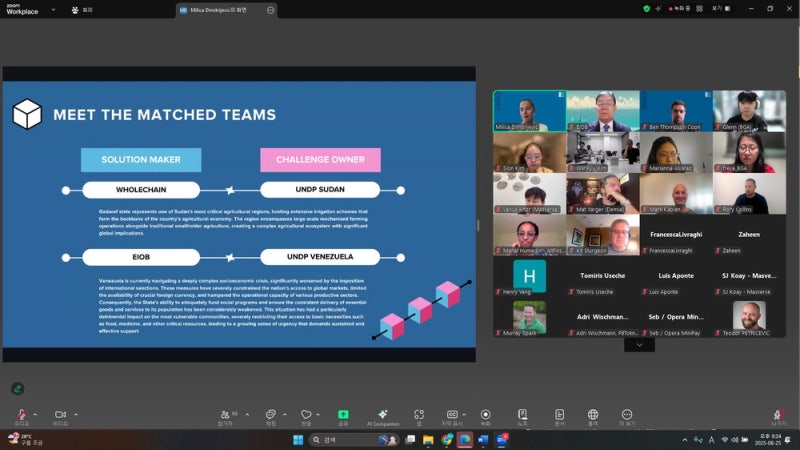The image size is (800, 450).
Task: Open the Docs button
Action: point(560,417)
